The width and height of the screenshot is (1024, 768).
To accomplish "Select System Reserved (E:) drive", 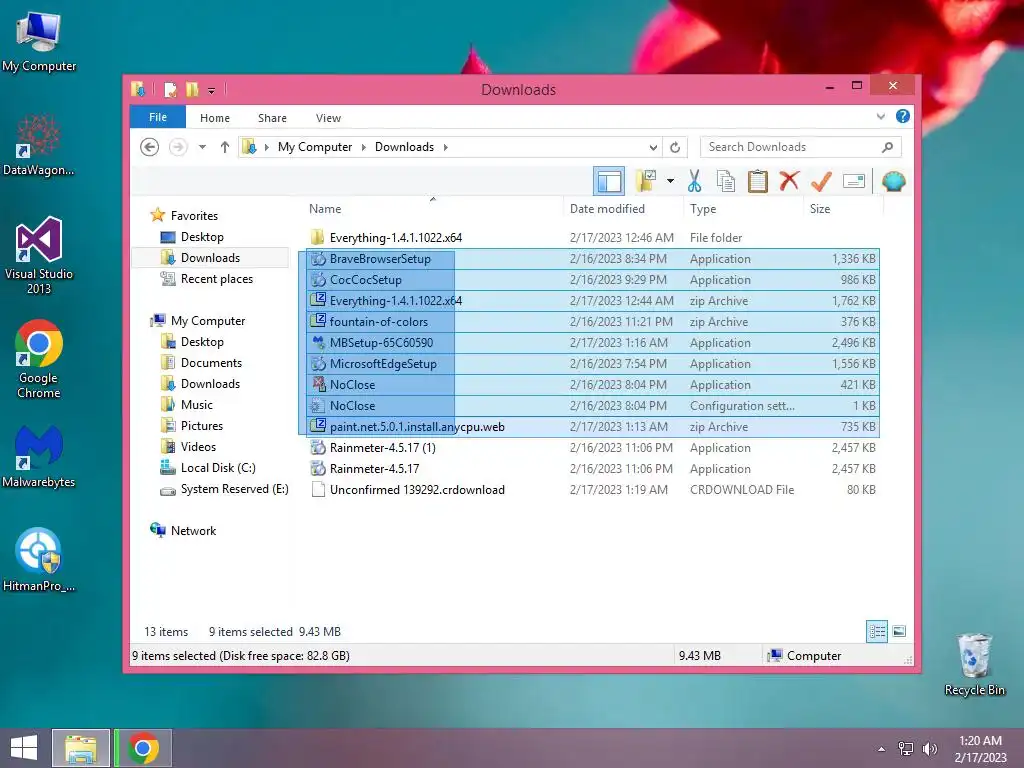I will coord(234,489).
